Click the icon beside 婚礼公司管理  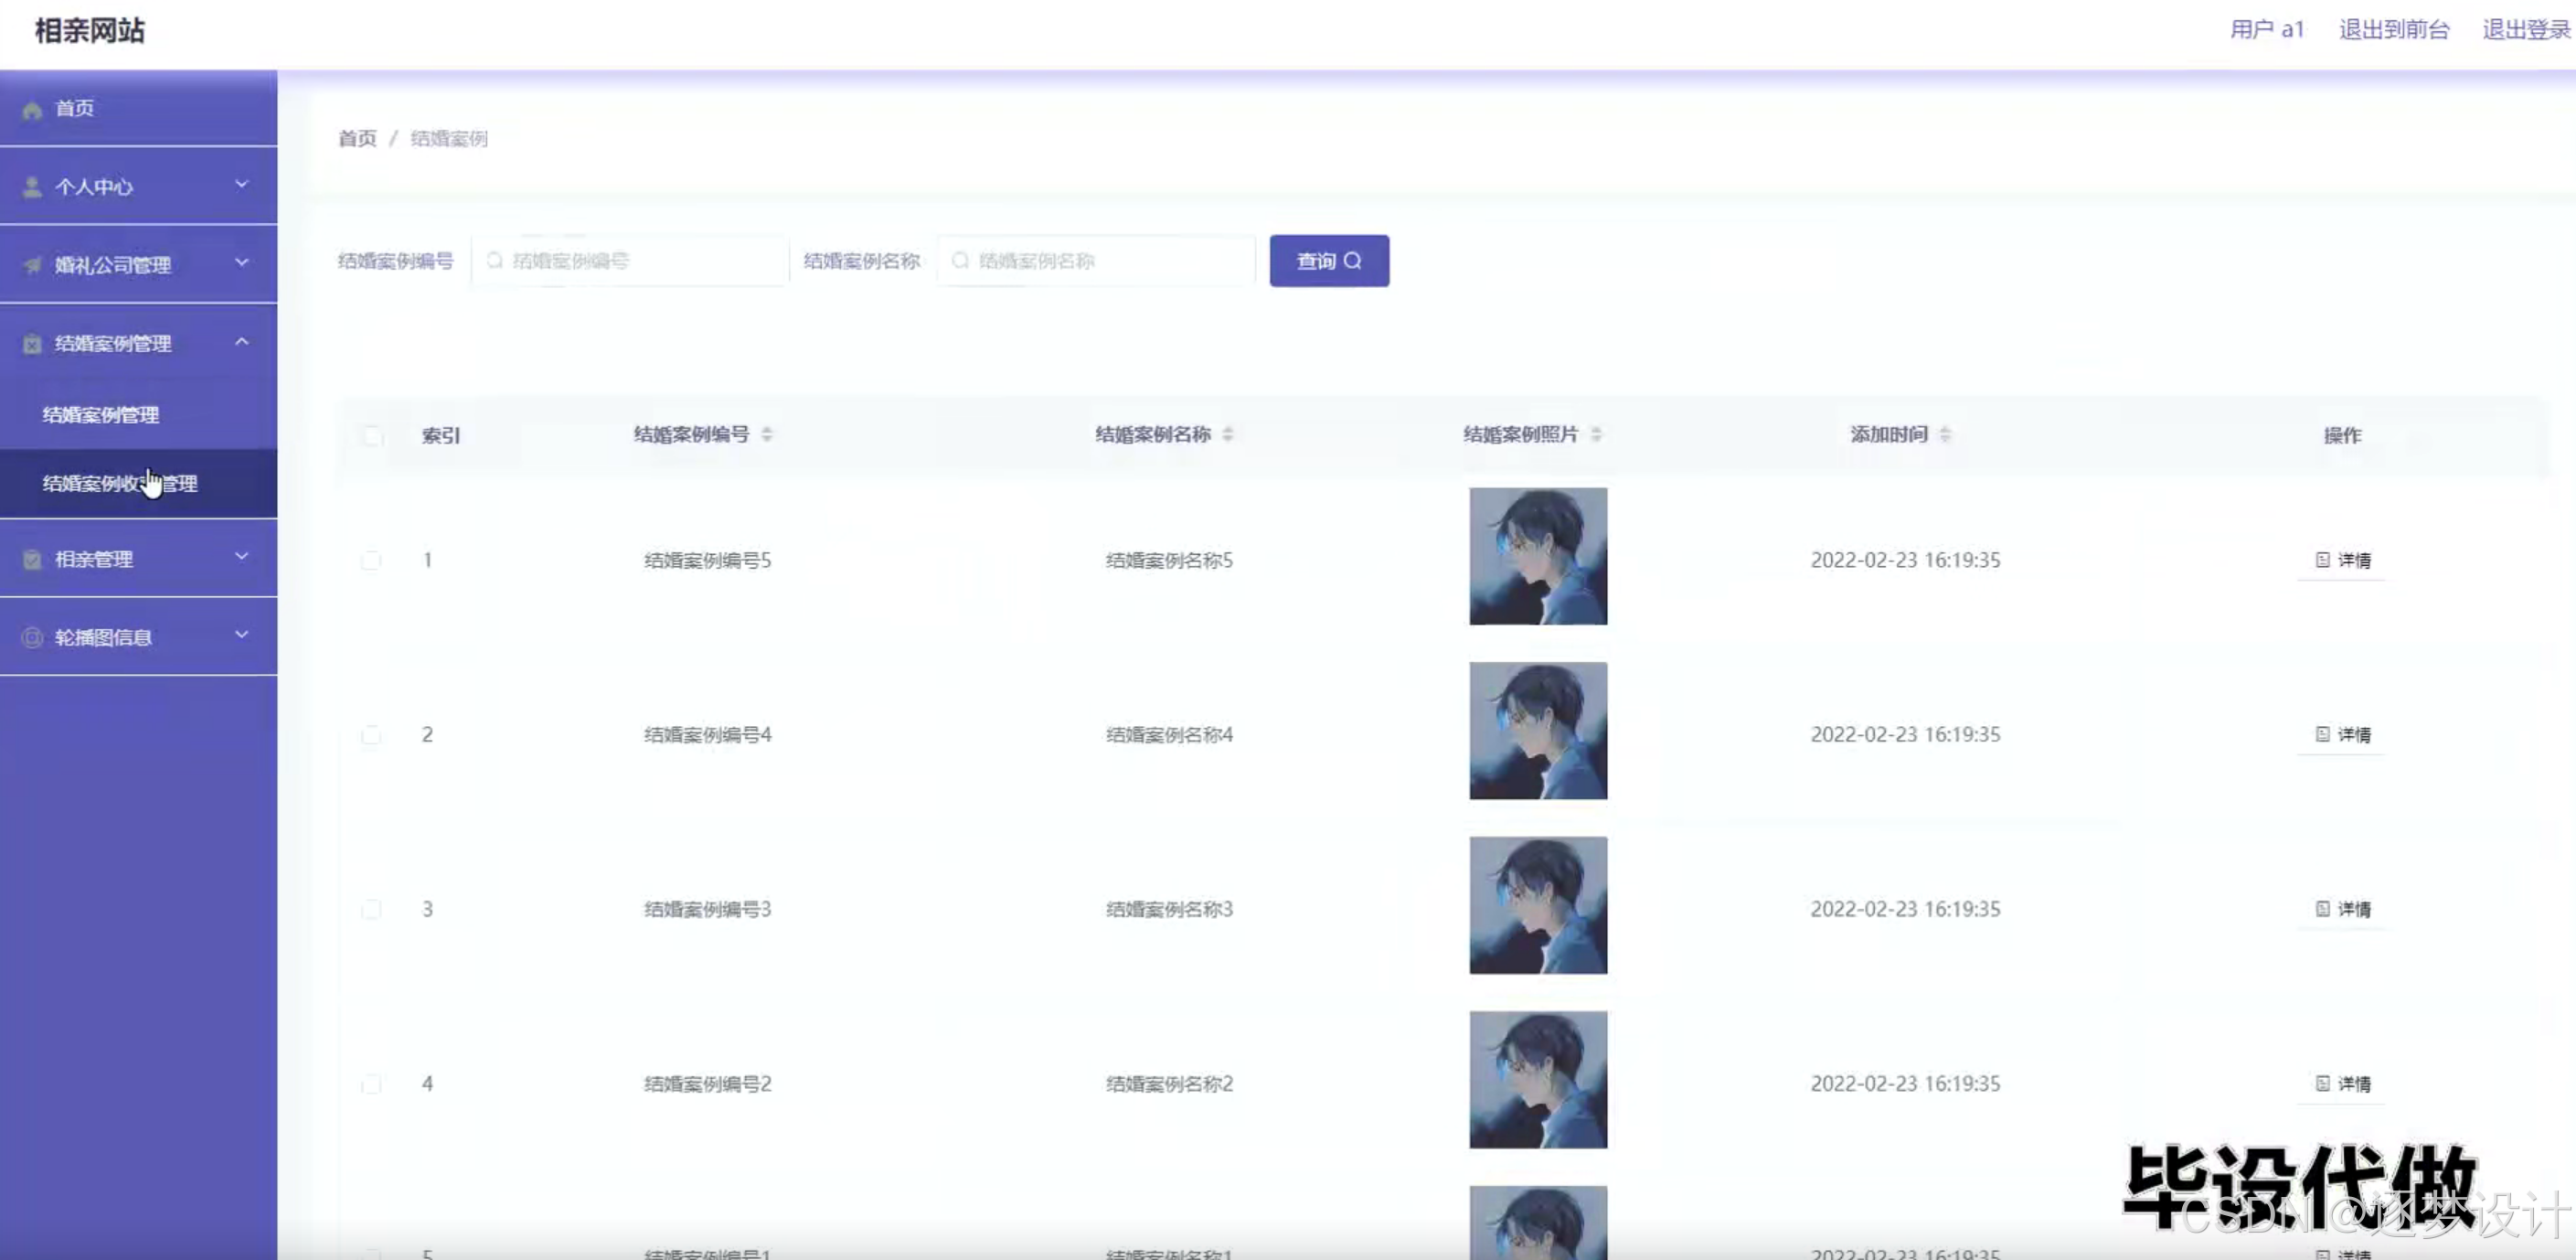pyautogui.click(x=32, y=265)
